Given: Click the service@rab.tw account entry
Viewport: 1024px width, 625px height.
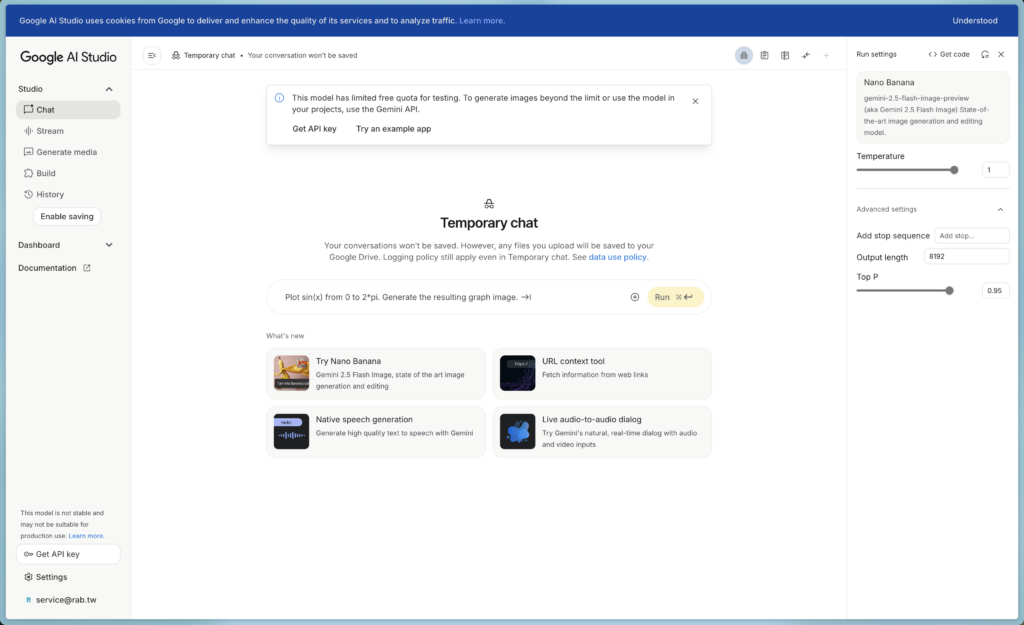Looking at the screenshot, I should [x=61, y=600].
